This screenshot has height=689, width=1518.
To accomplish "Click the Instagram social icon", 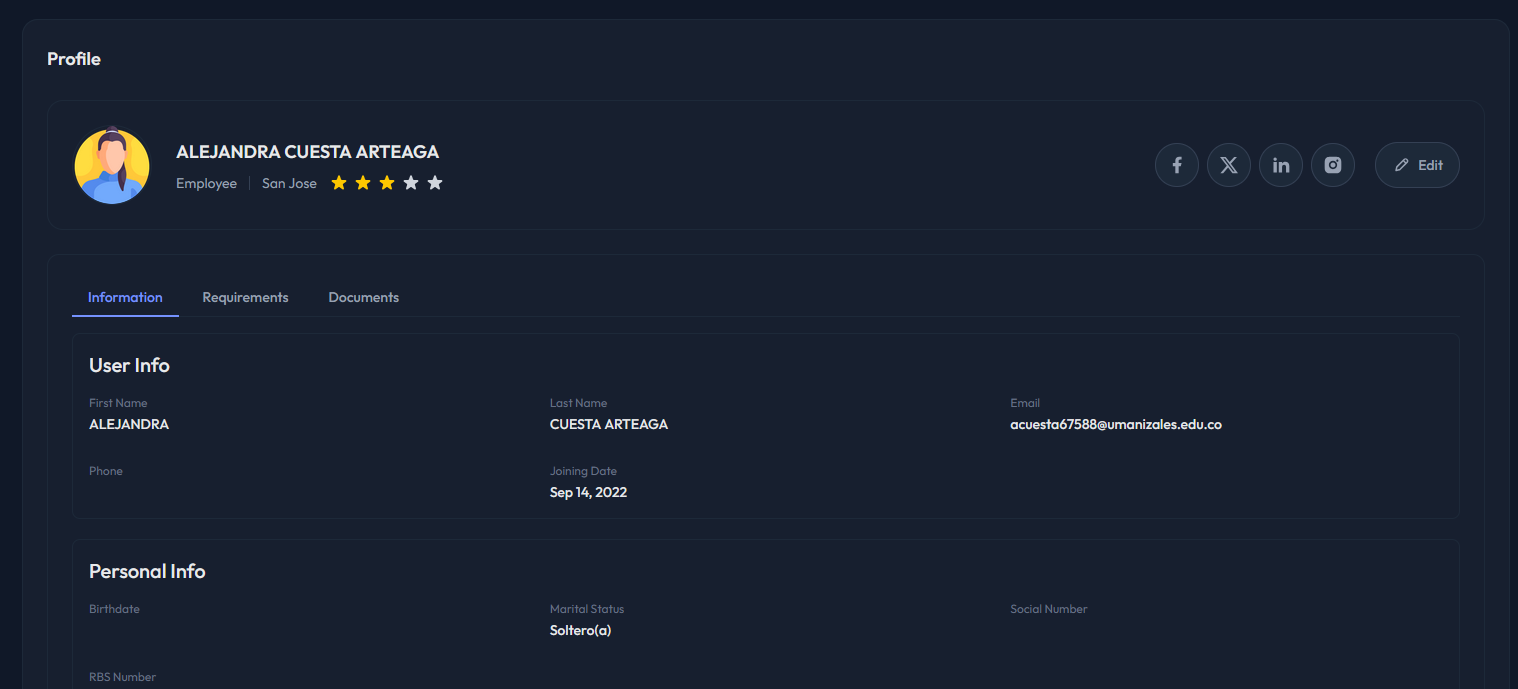I will [1333, 165].
